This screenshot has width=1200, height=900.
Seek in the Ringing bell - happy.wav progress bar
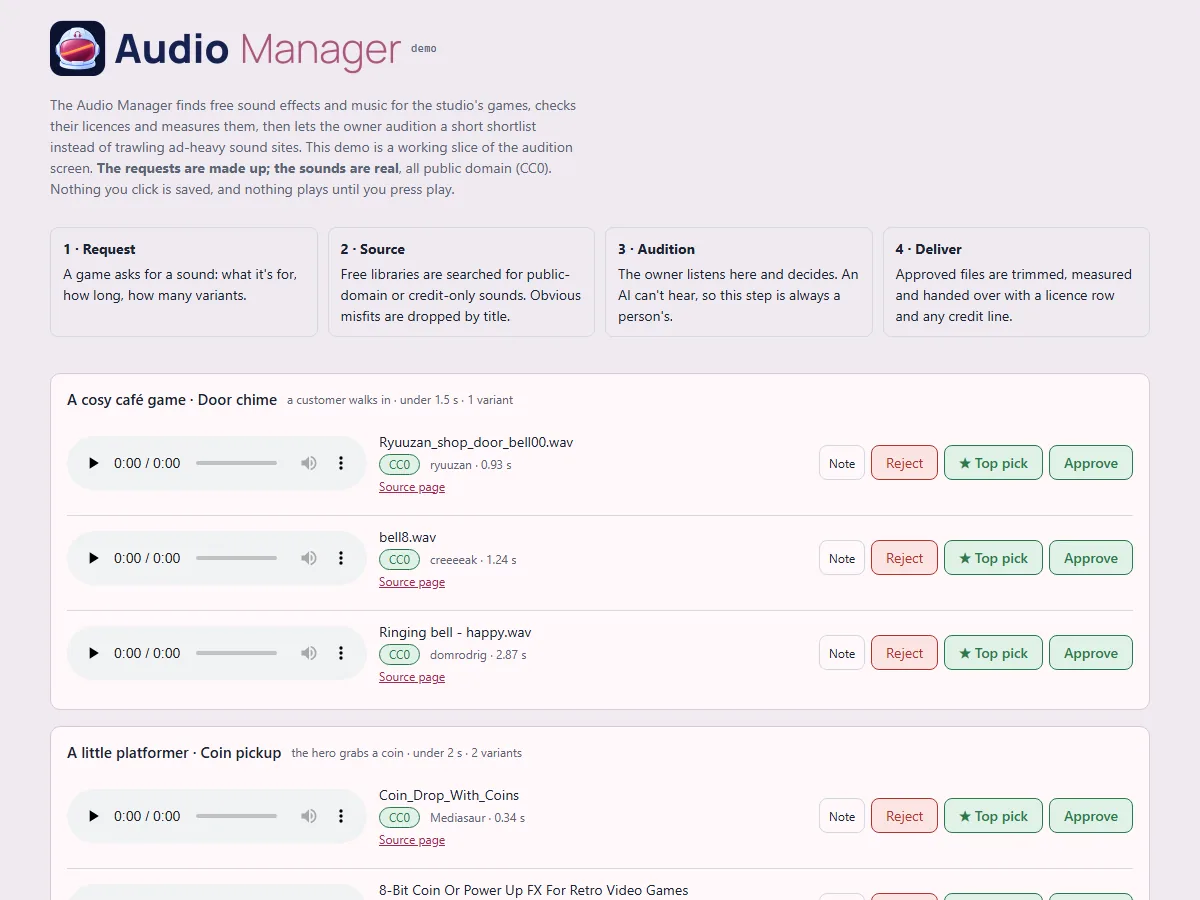[236, 653]
